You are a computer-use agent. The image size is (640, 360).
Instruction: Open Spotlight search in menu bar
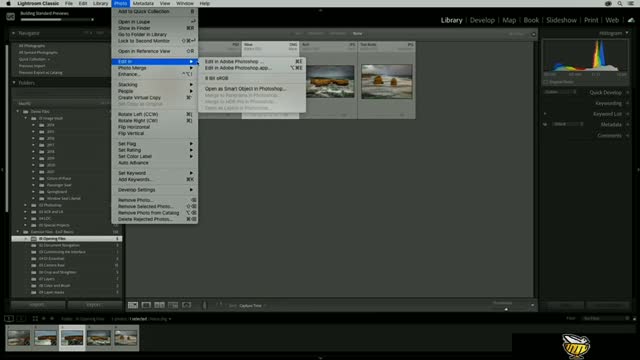[620, 3]
